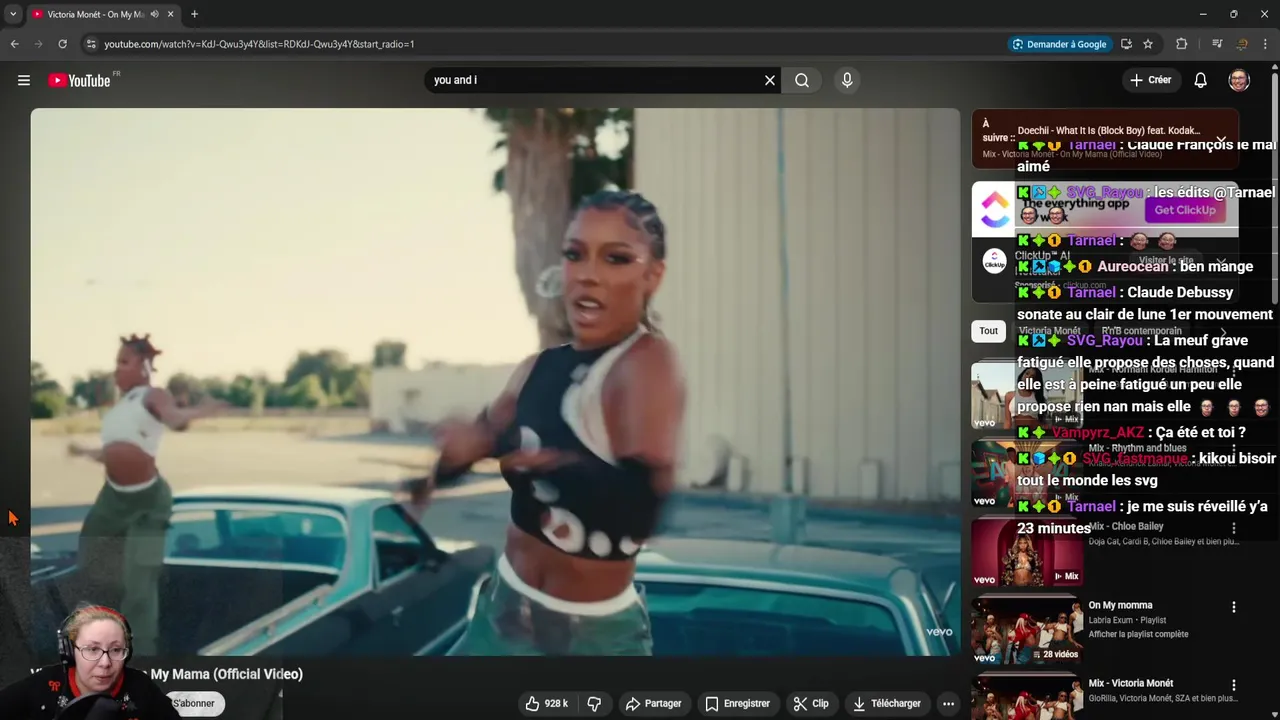This screenshot has height=720, width=1280.
Task: Click the Demander à Google button
Action: [x=1059, y=44]
